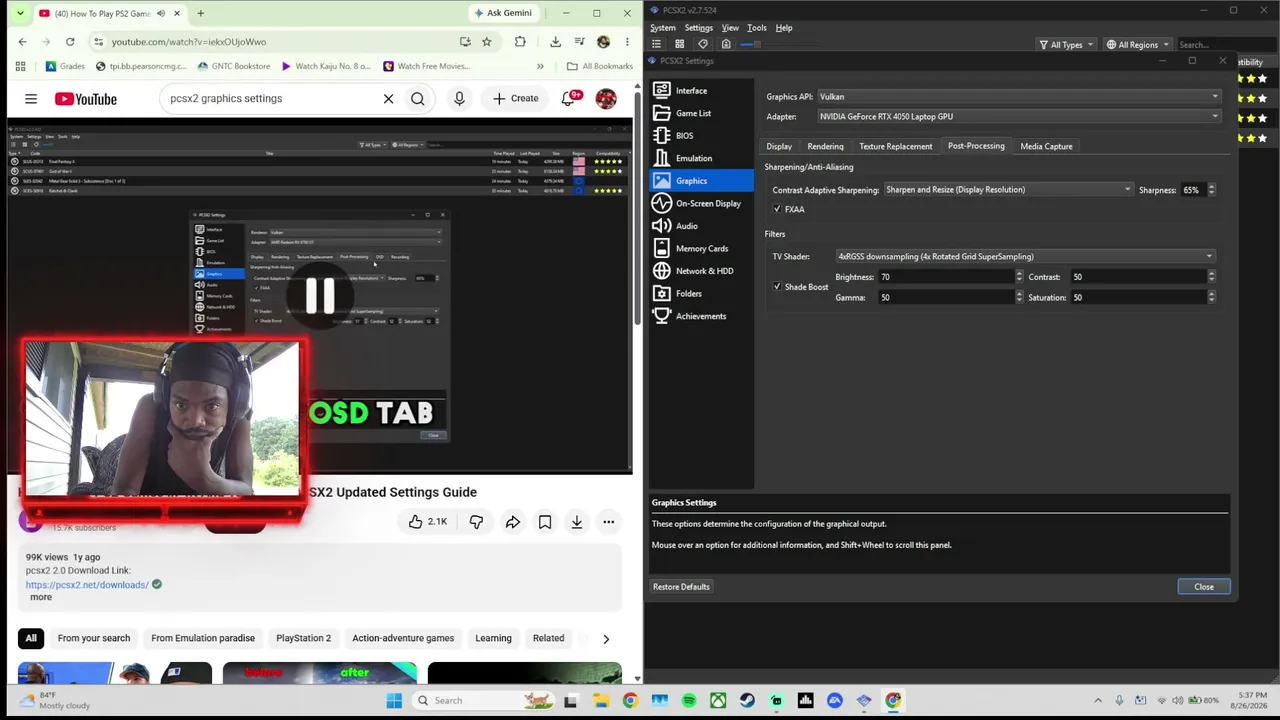Open the Contrast Adaptive Sharpening dropdown
Image resolution: width=1280 pixels, height=720 pixels.
point(1008,190)
